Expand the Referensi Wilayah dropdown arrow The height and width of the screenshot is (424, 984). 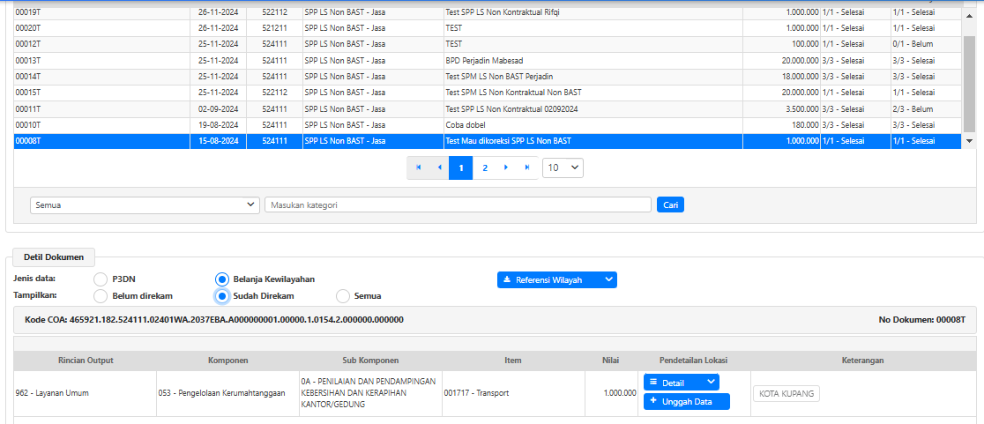tap(608, 280)
